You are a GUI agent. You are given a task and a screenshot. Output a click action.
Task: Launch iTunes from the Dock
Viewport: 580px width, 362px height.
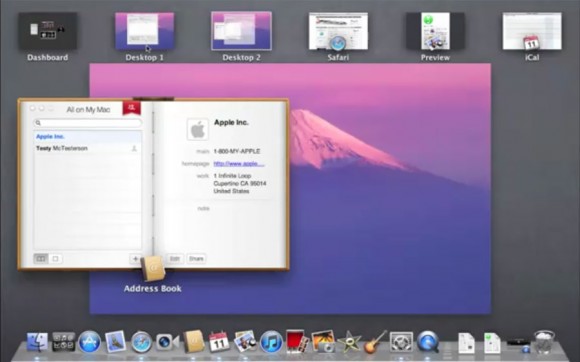271,342
